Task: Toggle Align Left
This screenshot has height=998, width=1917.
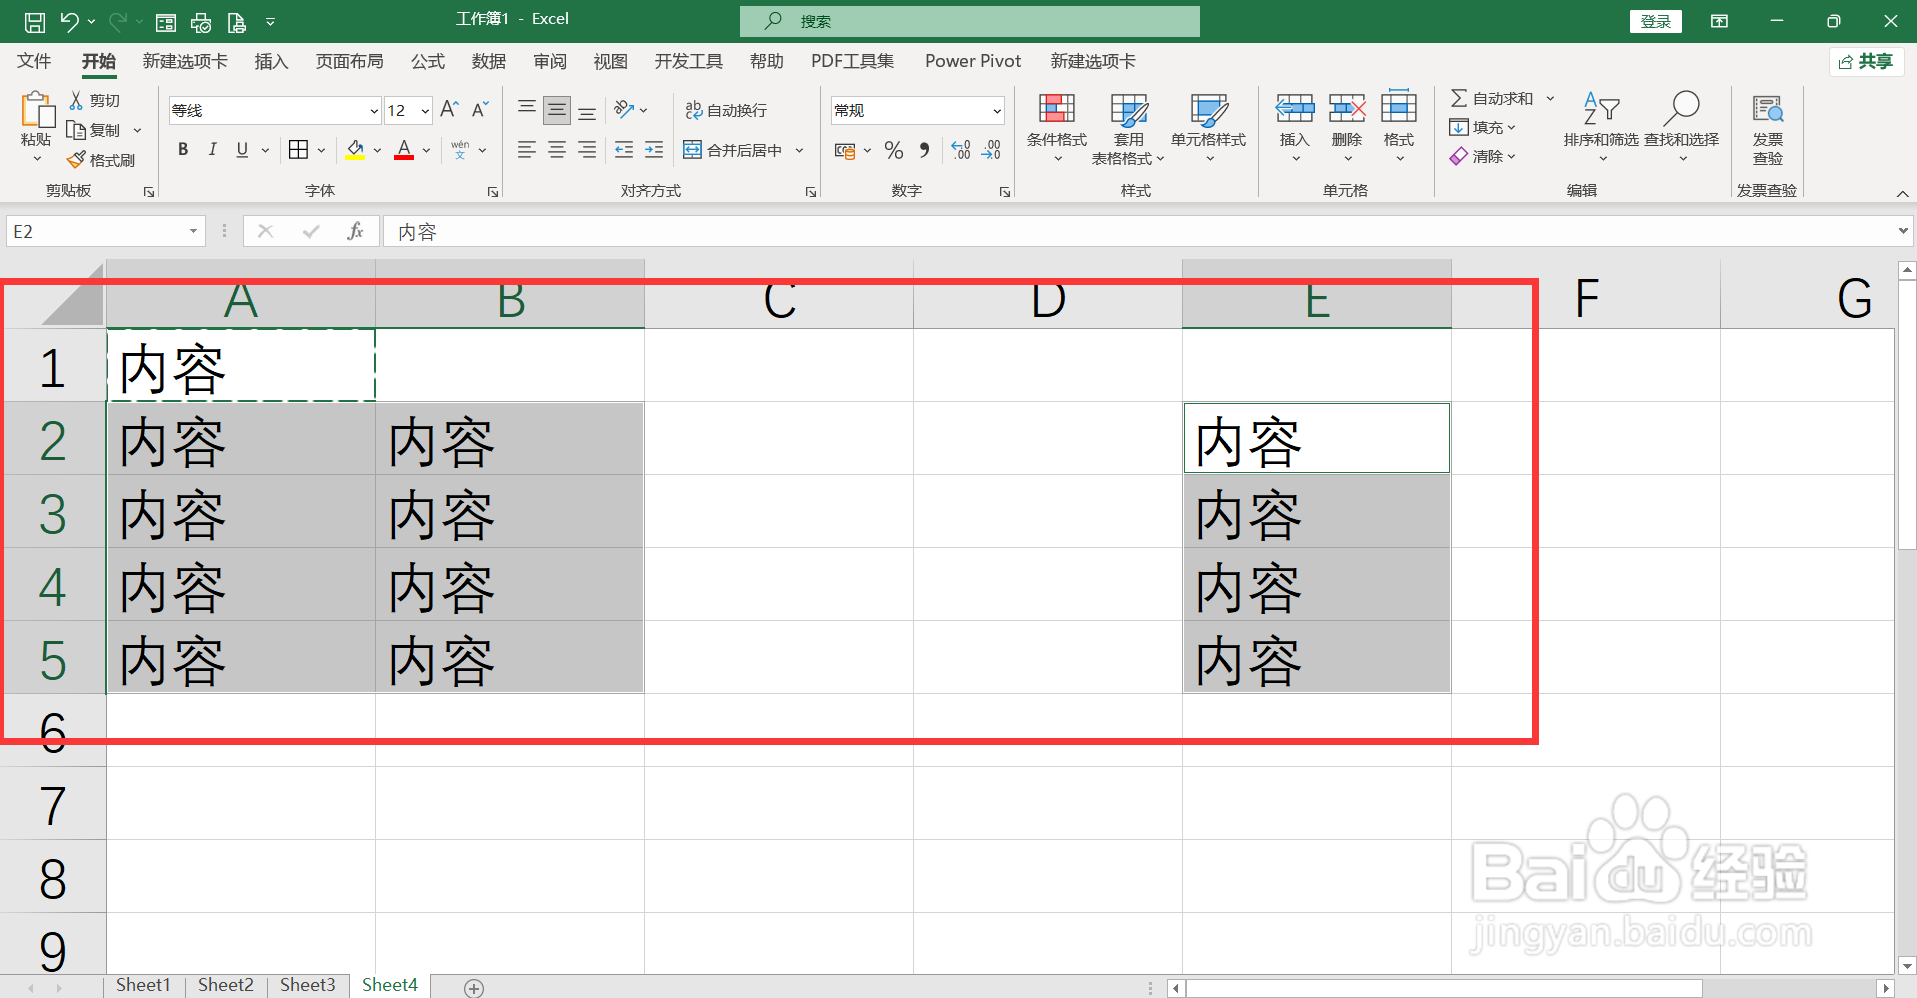Action: (x=527, y=150)
